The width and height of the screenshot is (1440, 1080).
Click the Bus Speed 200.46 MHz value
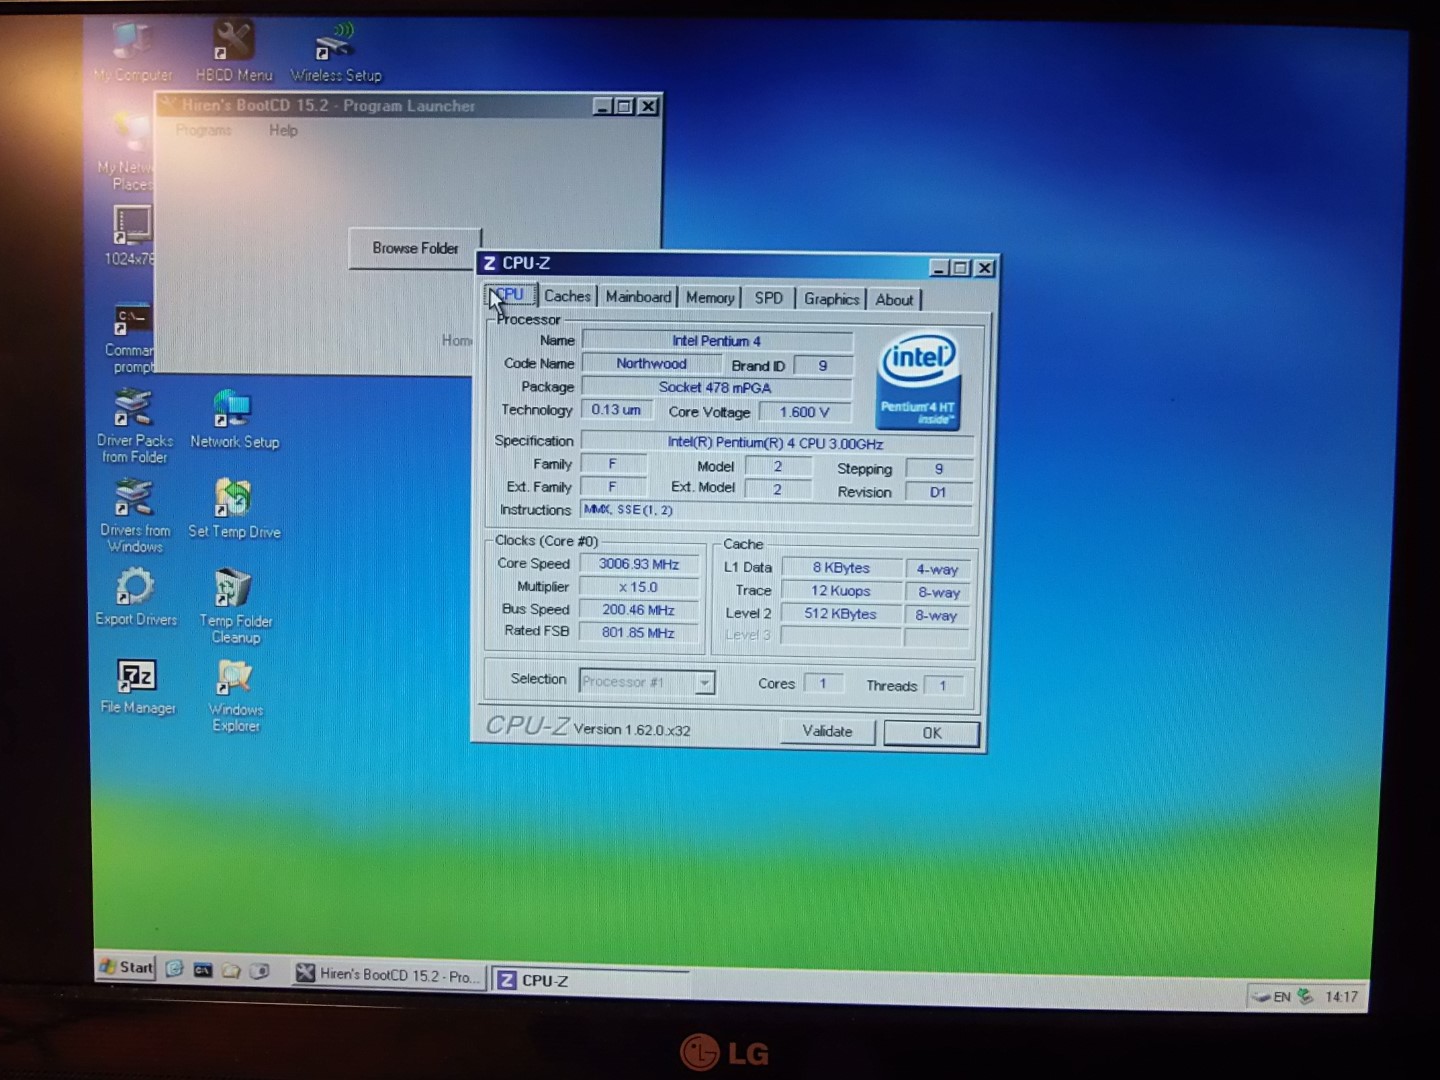click(638, 610)
